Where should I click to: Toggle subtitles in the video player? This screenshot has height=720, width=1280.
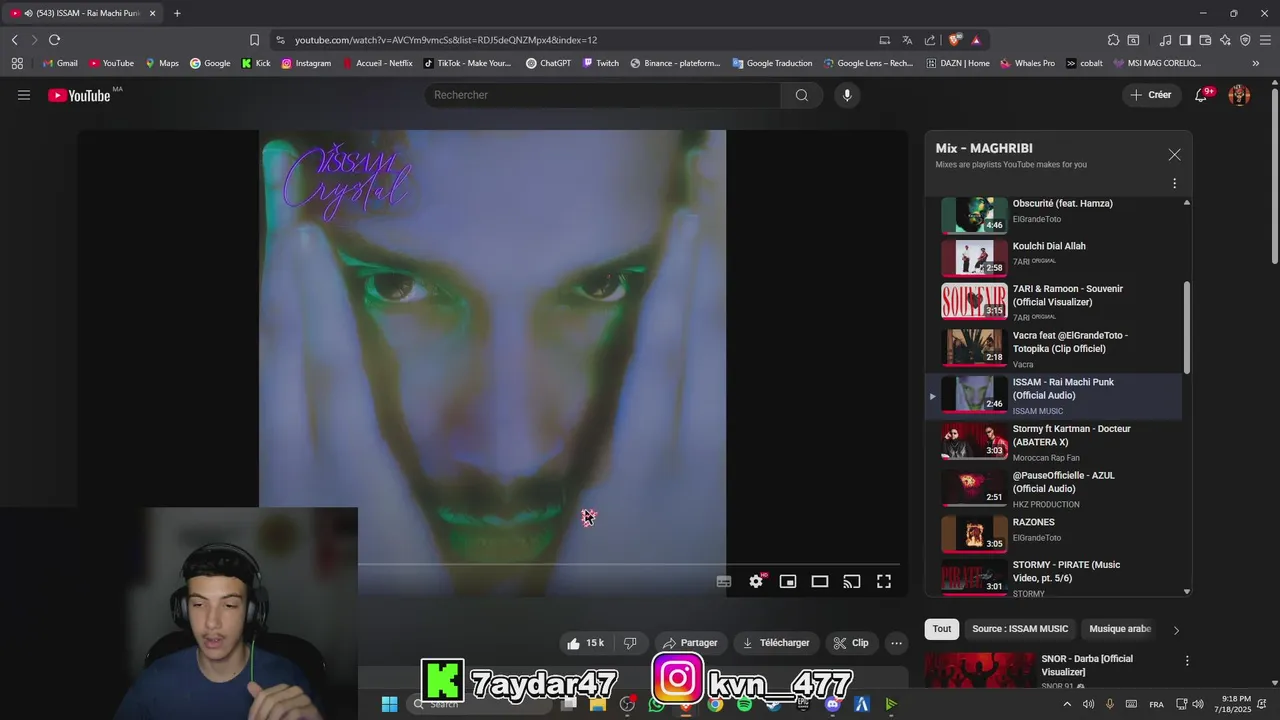pyautogui.click(x=724, y=581)
